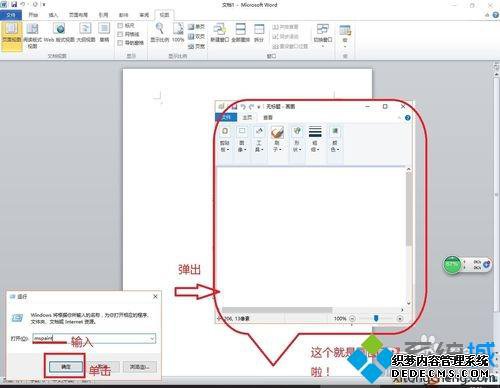
Task: Switch to Draft view (草稿)
Action: [x=104, y=33]
